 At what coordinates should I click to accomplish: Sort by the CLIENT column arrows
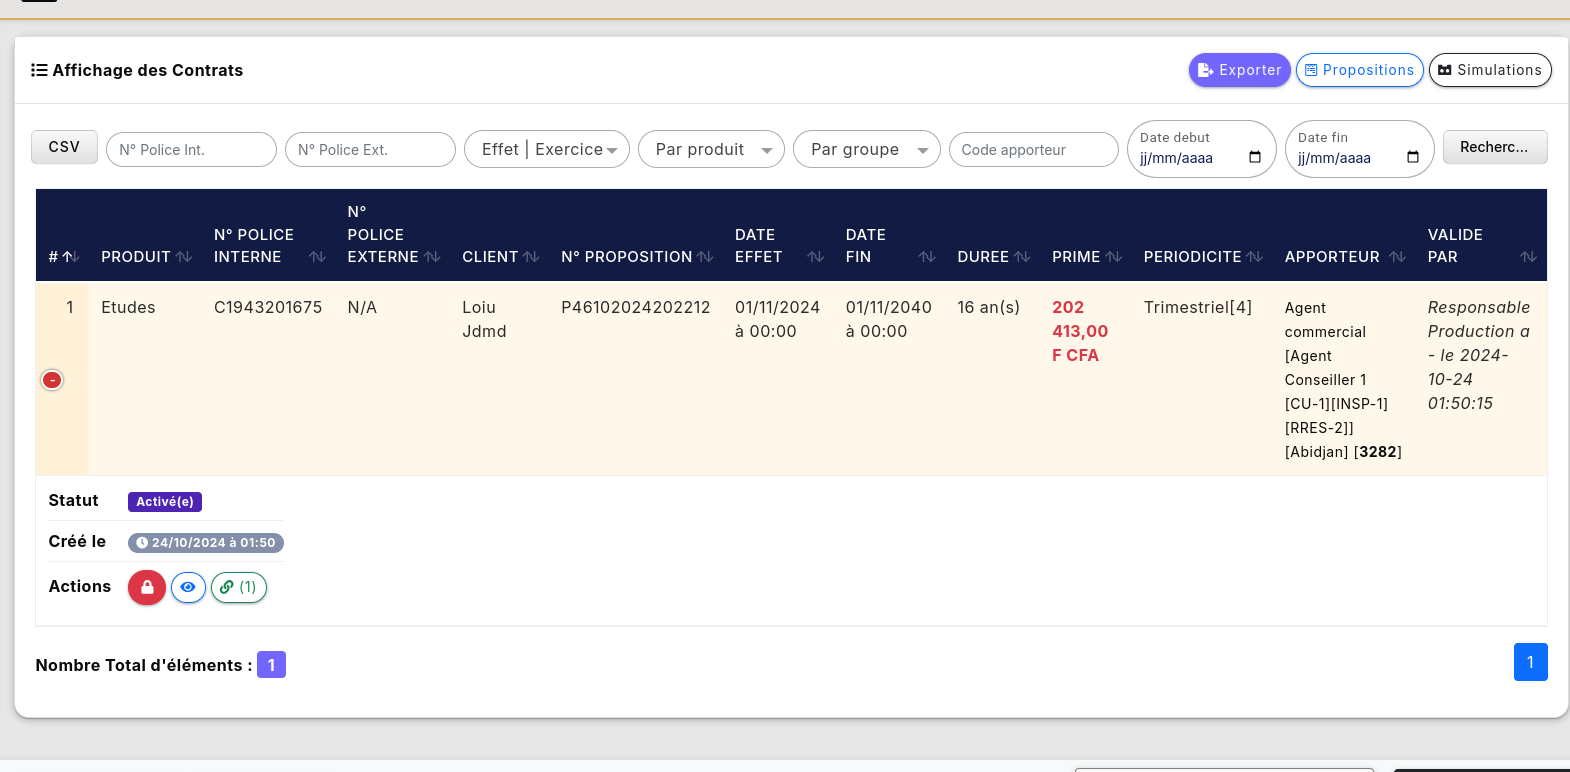coord(531,257)
